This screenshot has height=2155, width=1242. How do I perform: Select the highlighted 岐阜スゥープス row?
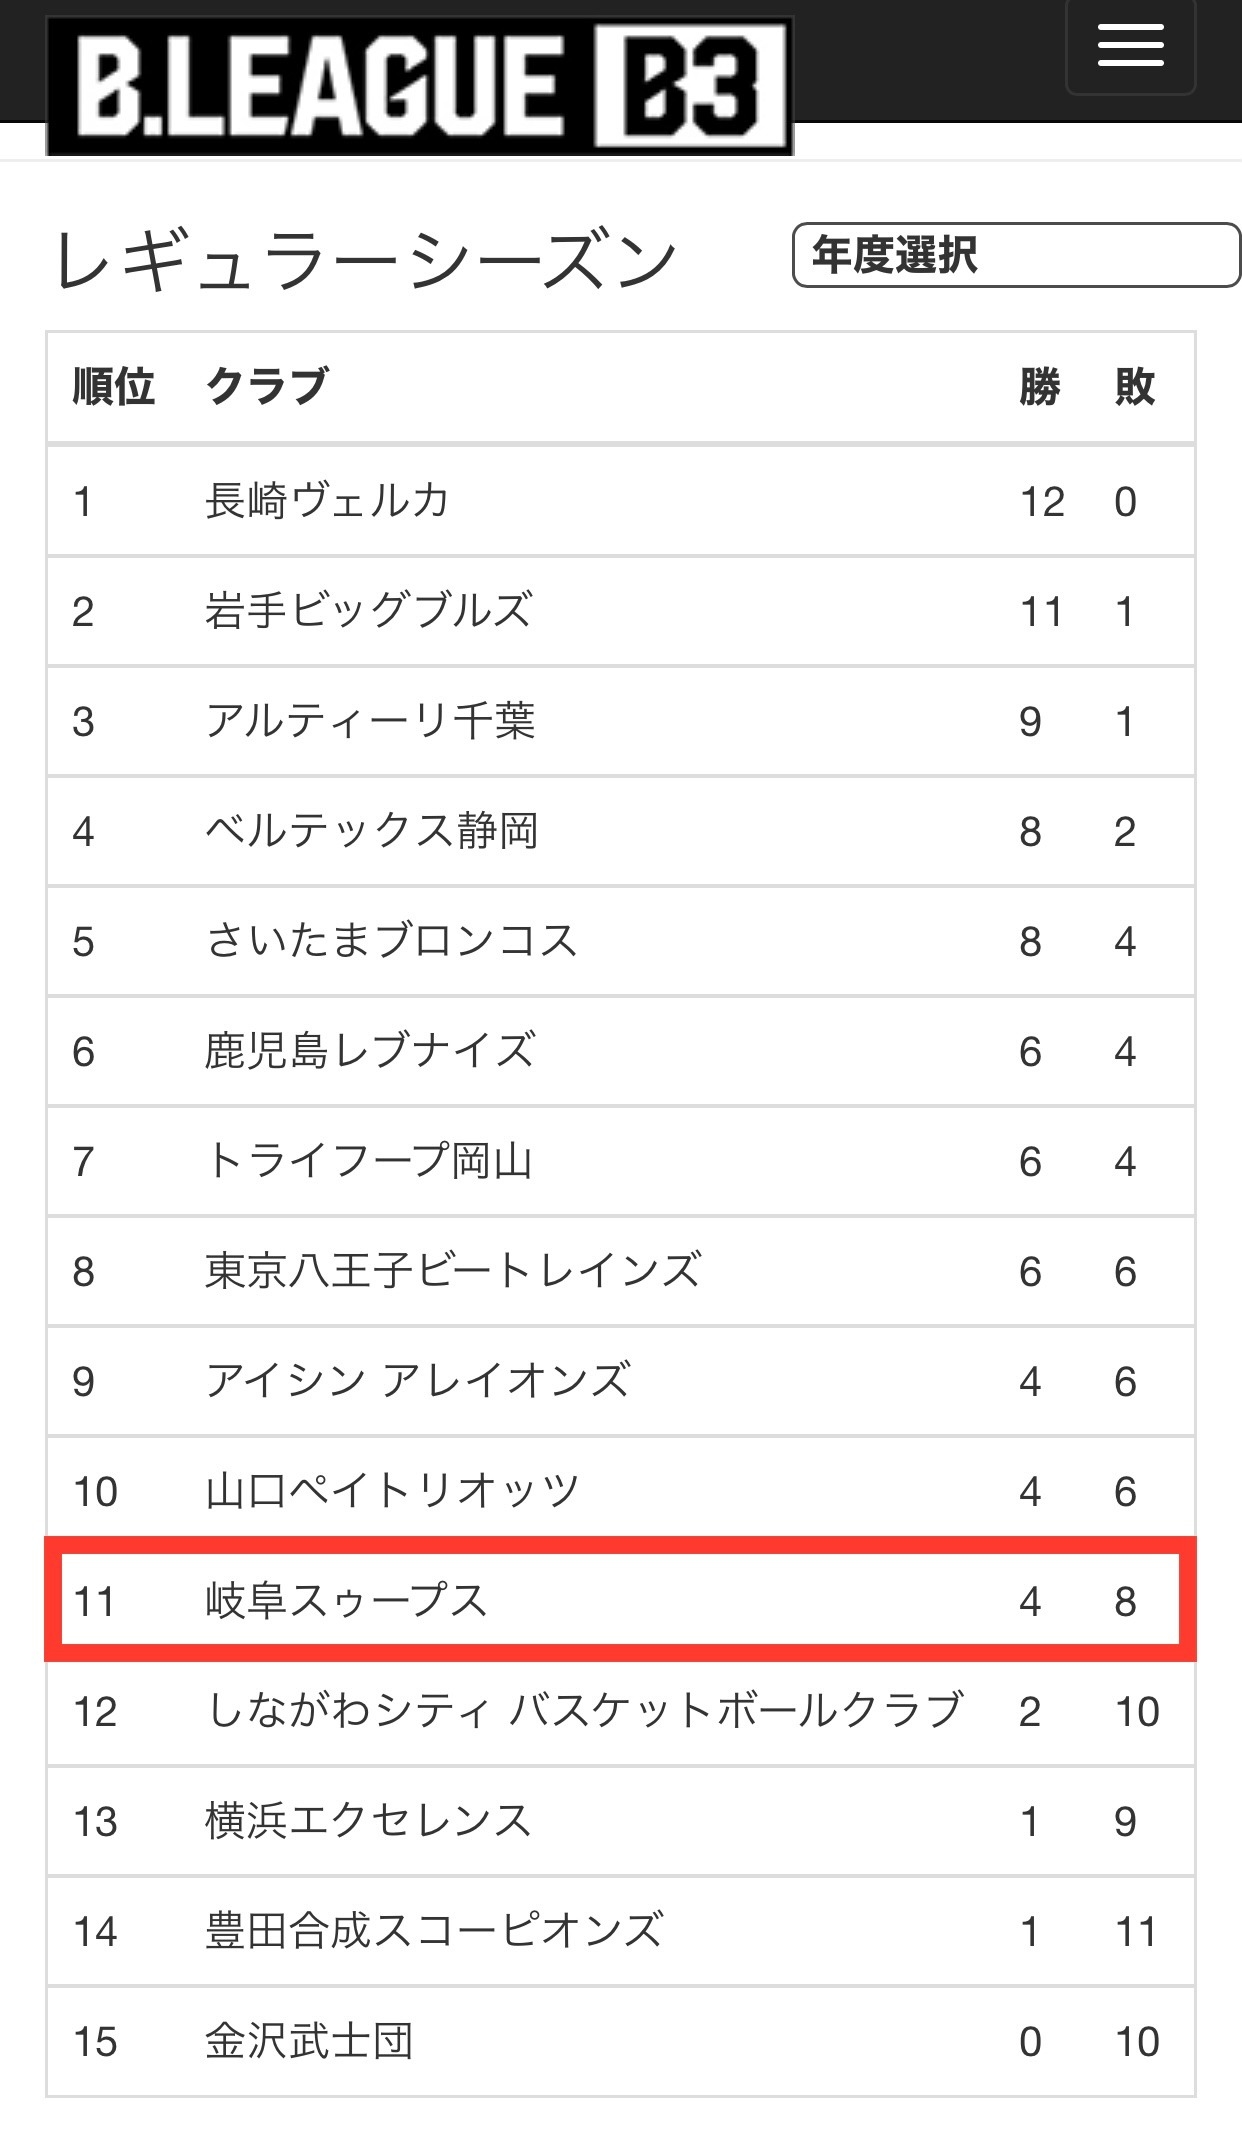click(x=620, y=1600)
